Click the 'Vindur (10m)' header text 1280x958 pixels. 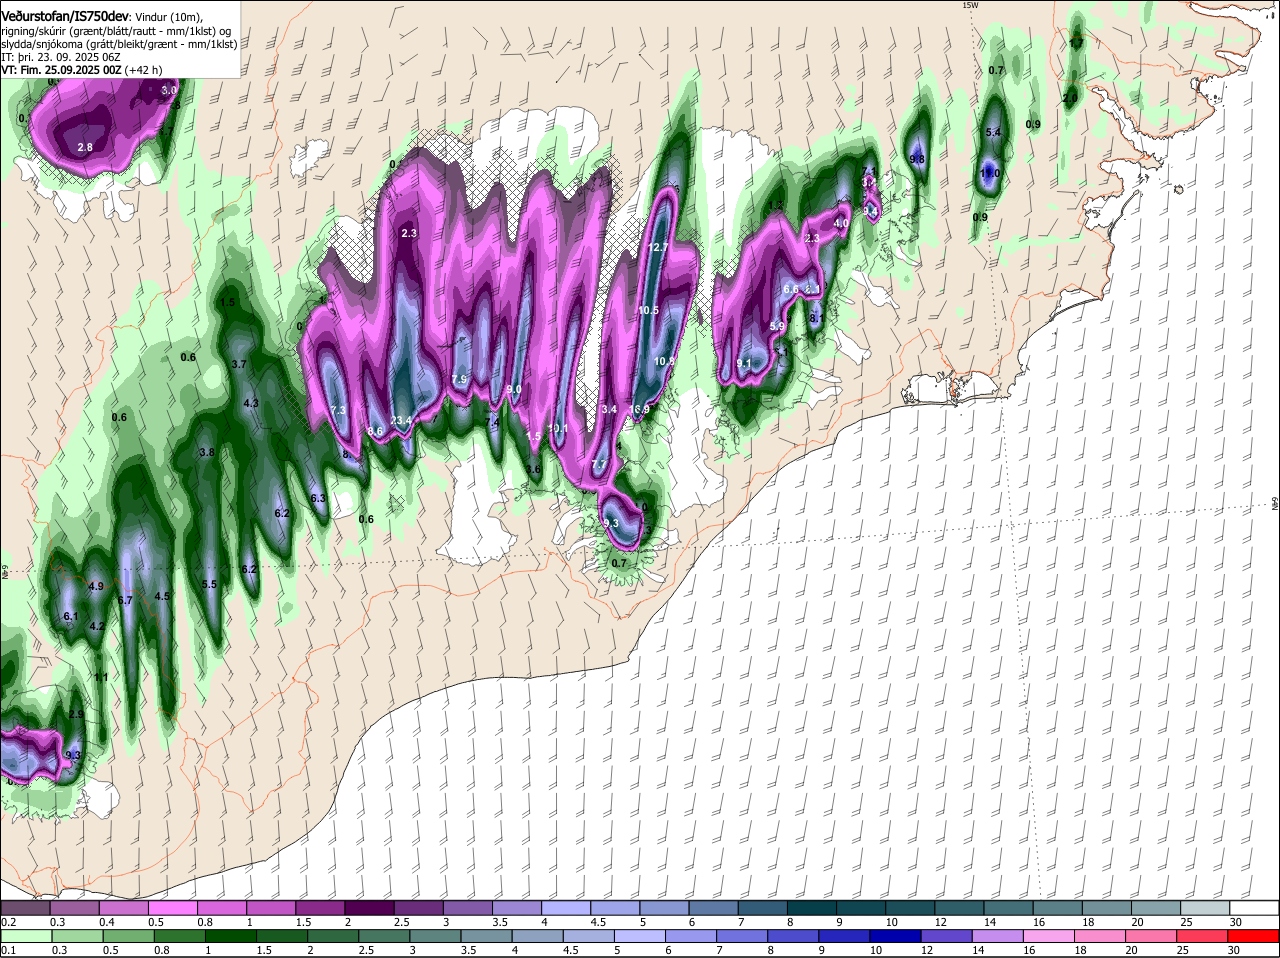[168, 17]
